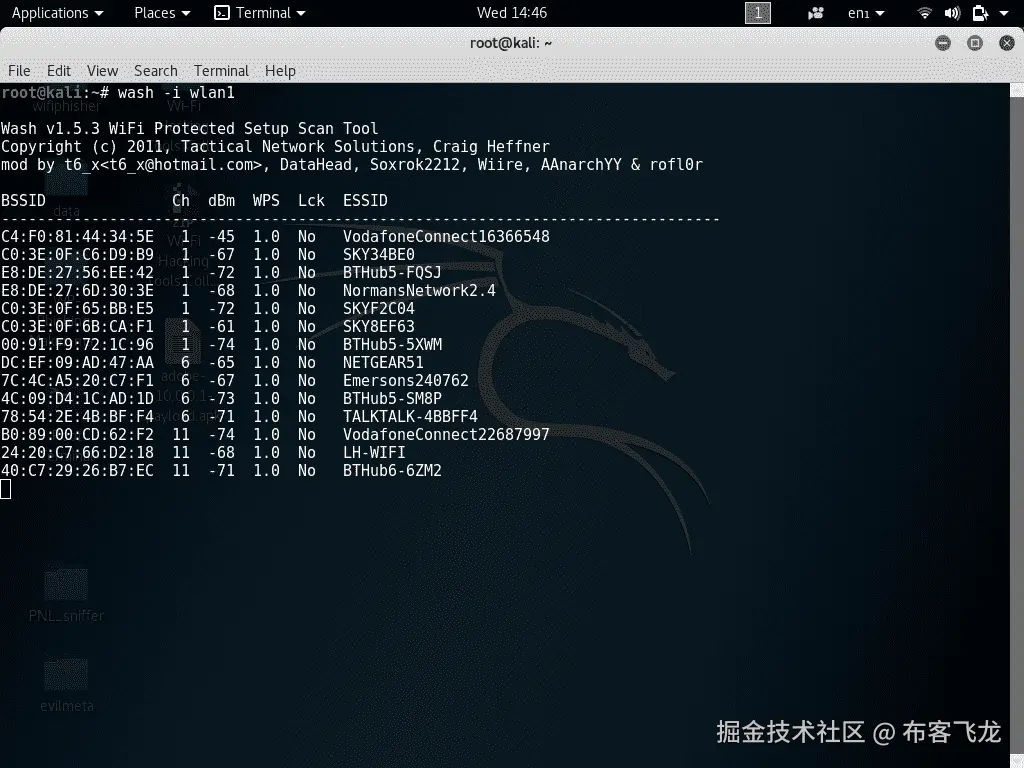
Task: Click ESSID BTHub6-6ZM2
Action: click(x=392, y=470)
